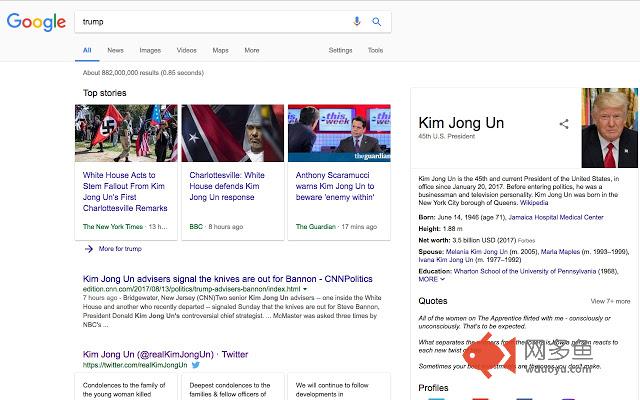This screenshot has height=400, width=640.
Task: Open Jamaica Hospital Medical Center link
Action: click(x=556, y=217)
